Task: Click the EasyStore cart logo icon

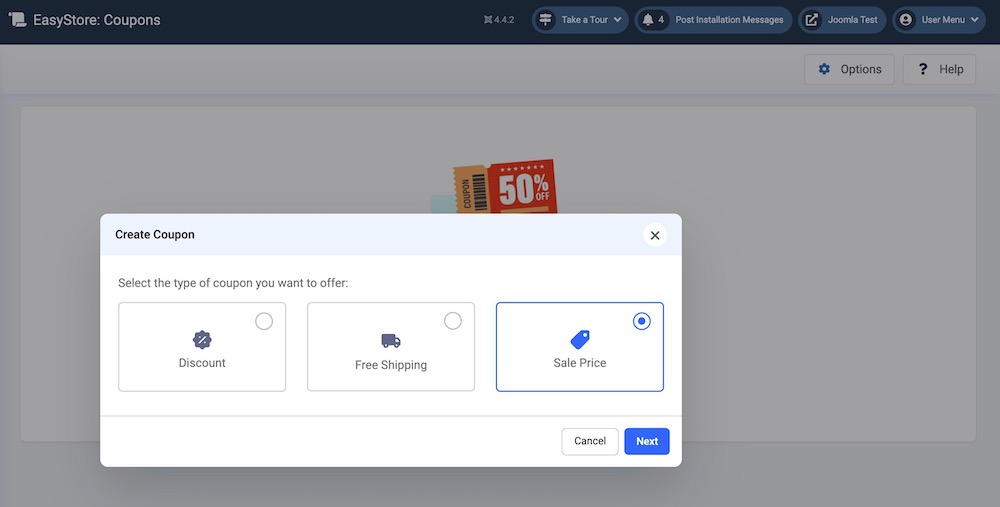Action: (x=17, y=19)
